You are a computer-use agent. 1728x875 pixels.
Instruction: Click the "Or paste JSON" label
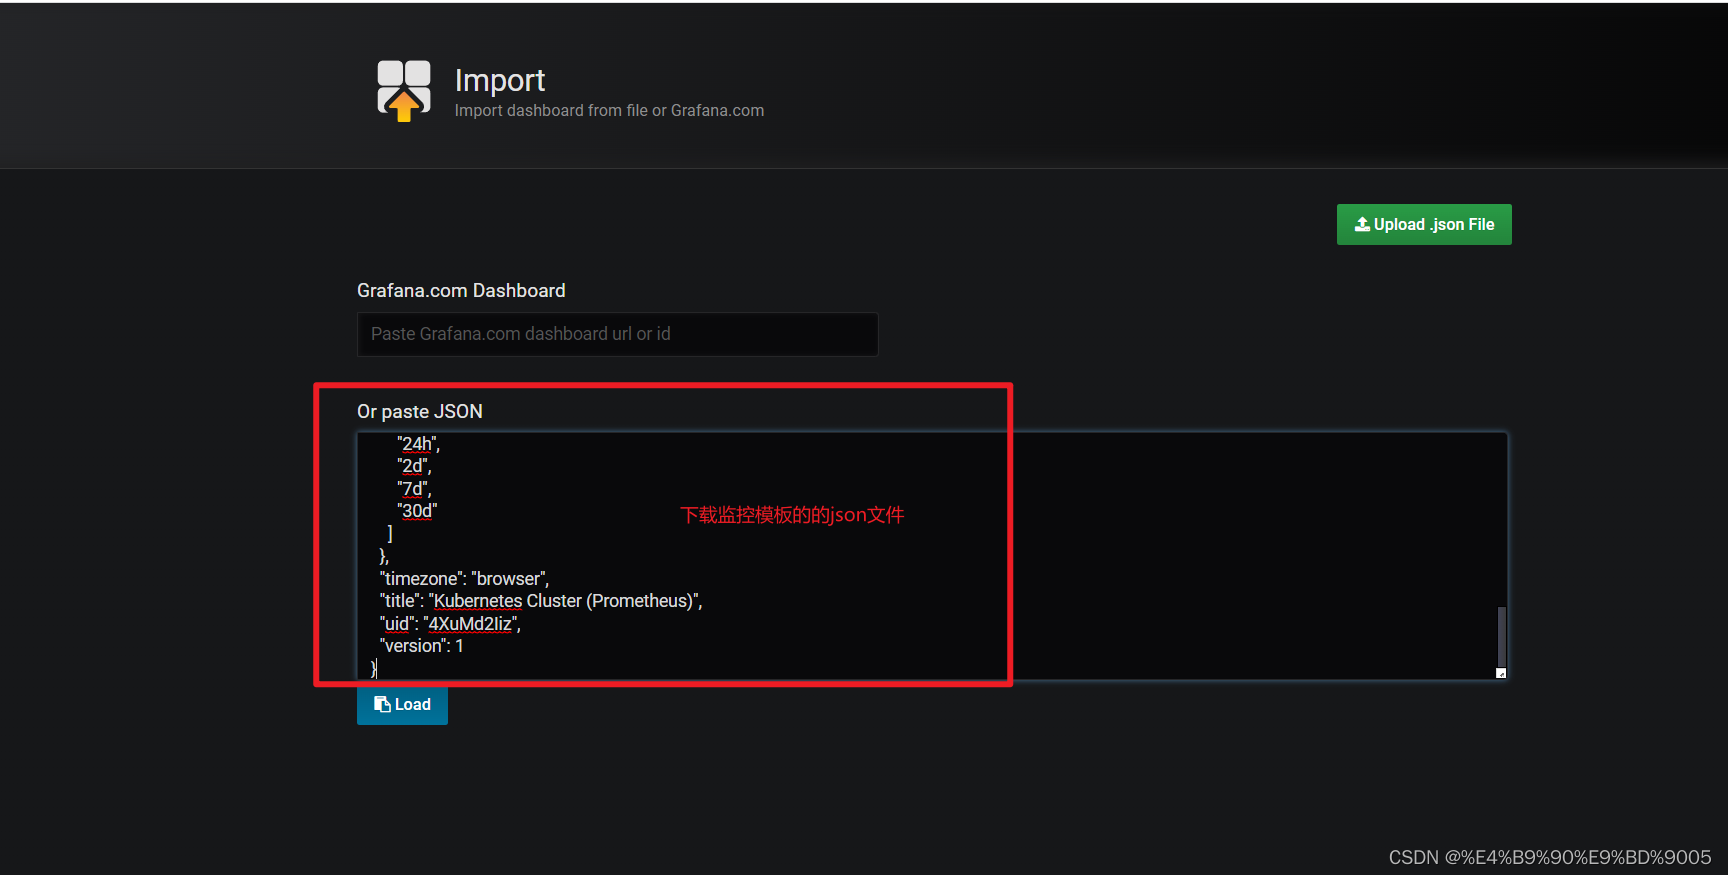click(420, 412)
